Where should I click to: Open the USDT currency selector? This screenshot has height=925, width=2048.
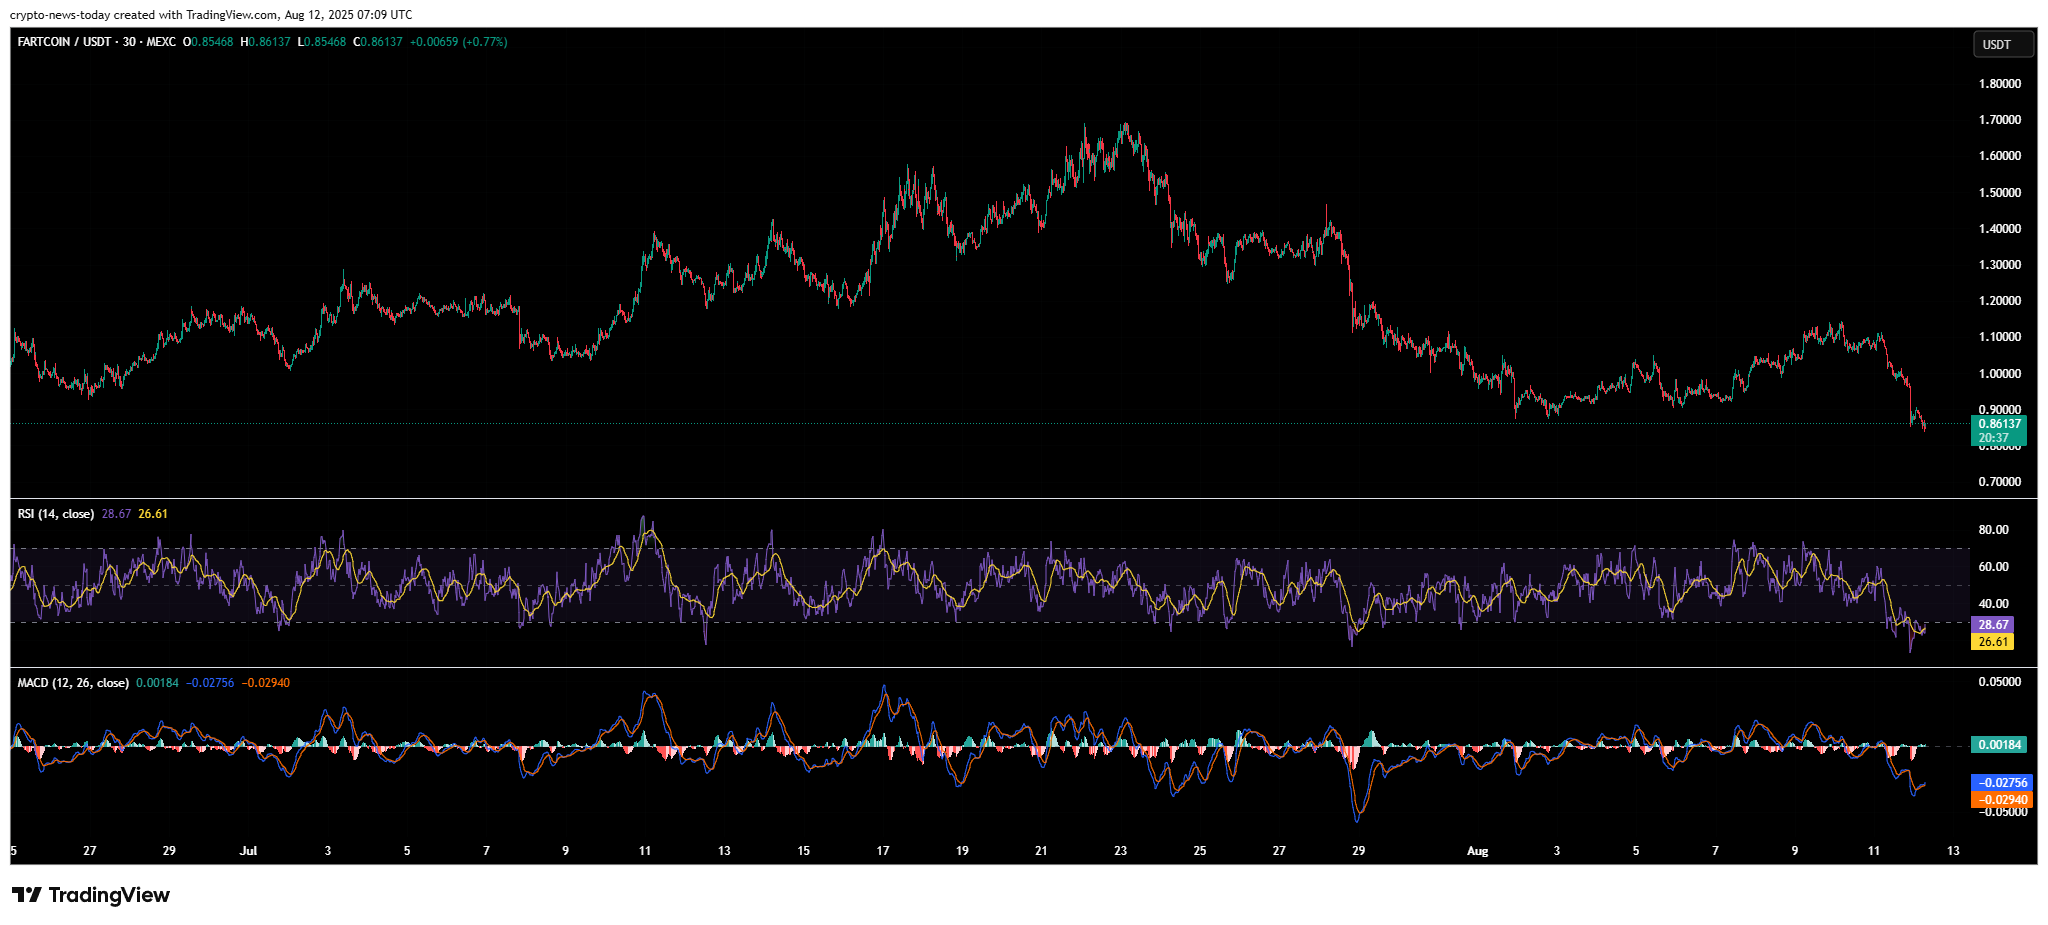pyautogui.click(x=2002, y=44)
